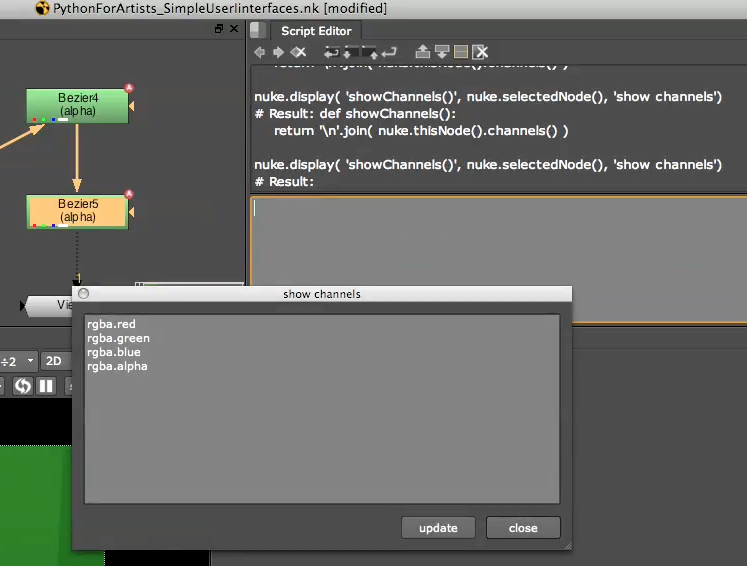747x566 pixels.
Task: Open the 2D view mode selector
Action: tap(56, 362)
